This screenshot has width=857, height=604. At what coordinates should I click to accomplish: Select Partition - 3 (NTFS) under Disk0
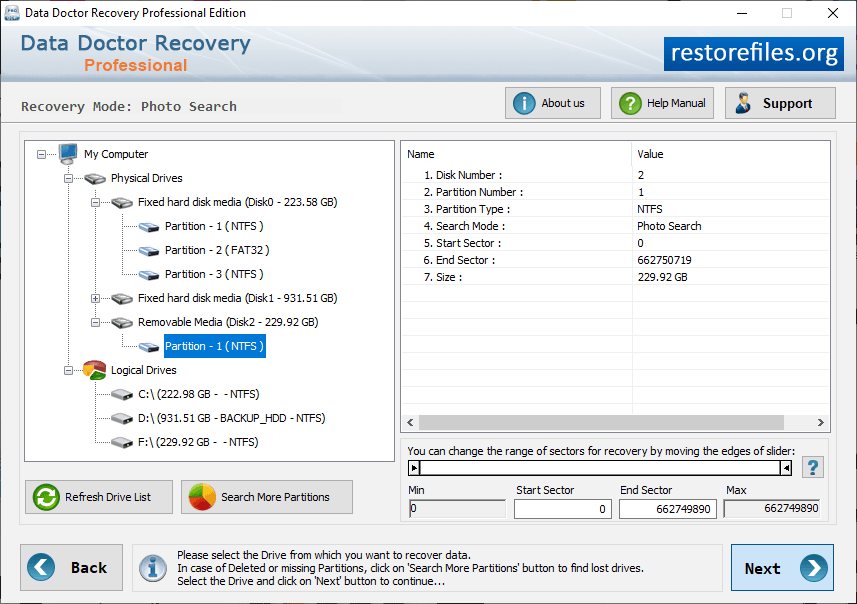coord(214,274)
